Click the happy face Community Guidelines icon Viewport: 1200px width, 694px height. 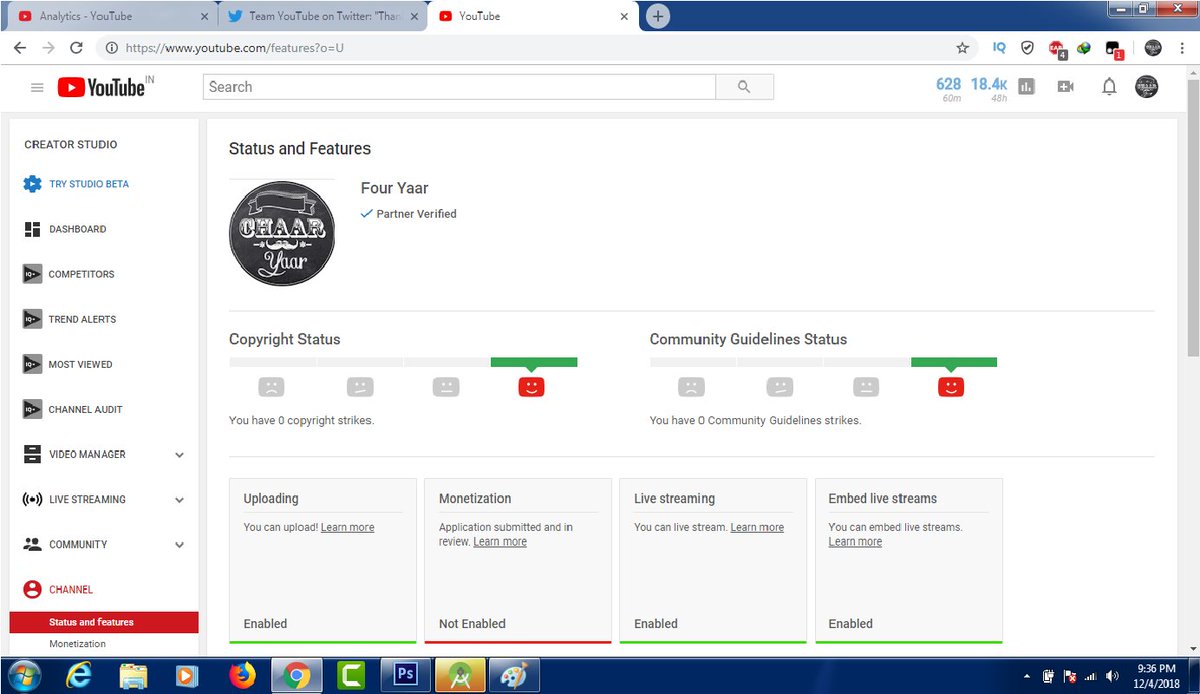pyautogui.click(x=951, y=386)
